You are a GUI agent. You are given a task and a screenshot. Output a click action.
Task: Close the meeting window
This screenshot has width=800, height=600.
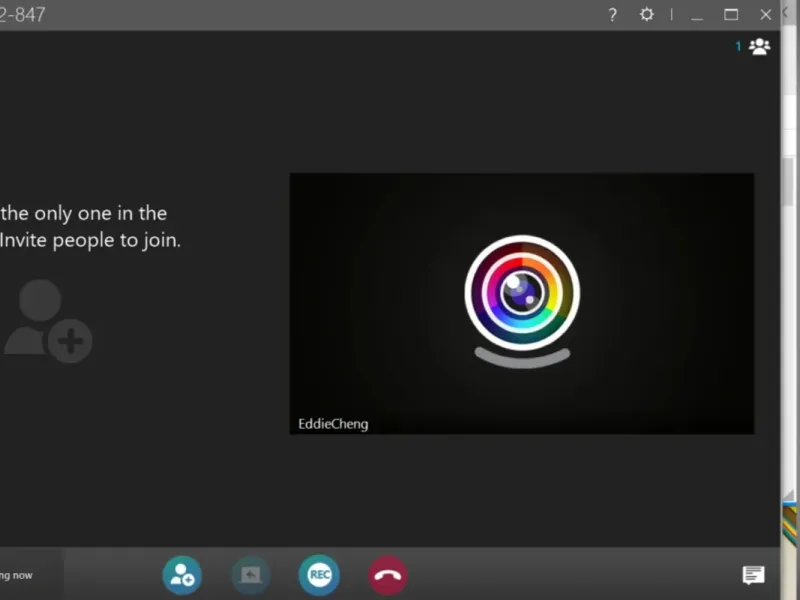coord(766,15)
